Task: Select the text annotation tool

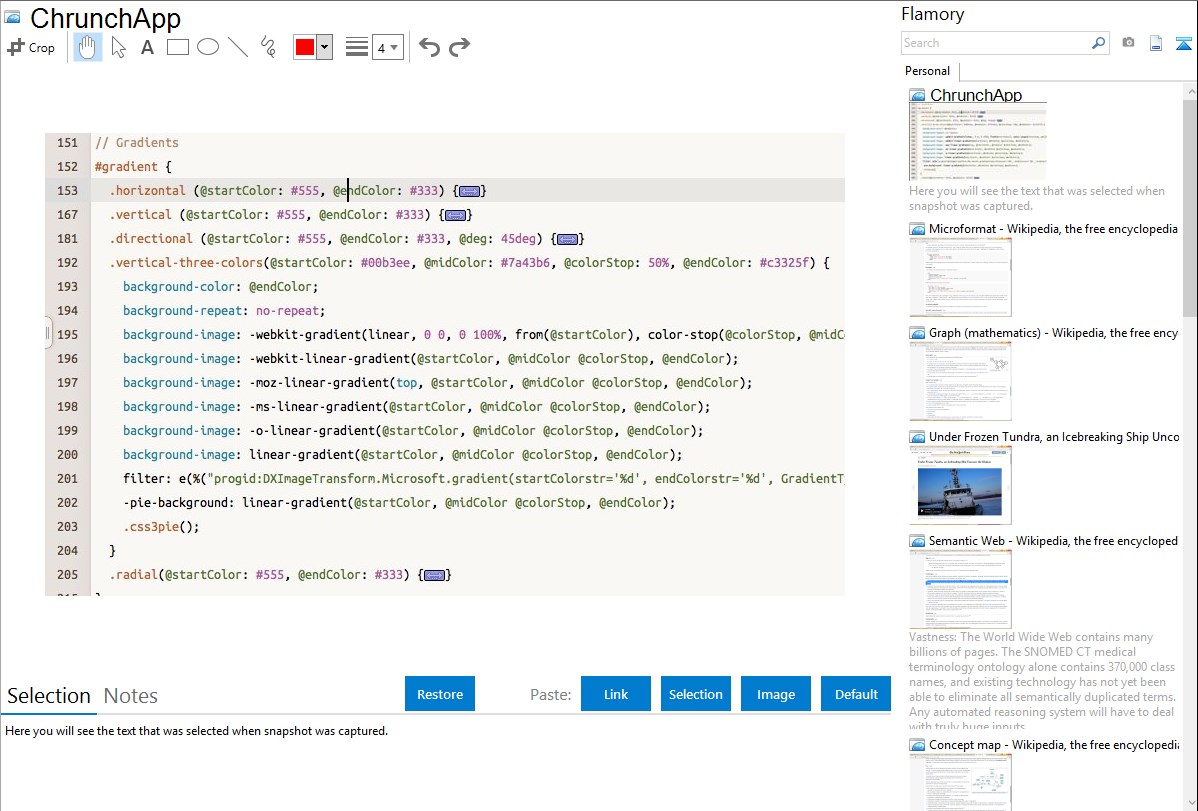Action: (x=147, y=47)
